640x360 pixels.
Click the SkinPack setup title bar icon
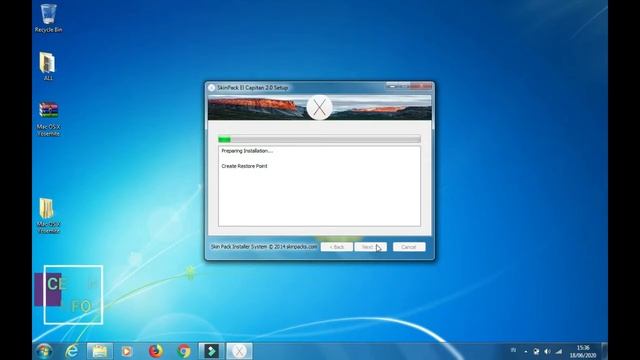211,87
